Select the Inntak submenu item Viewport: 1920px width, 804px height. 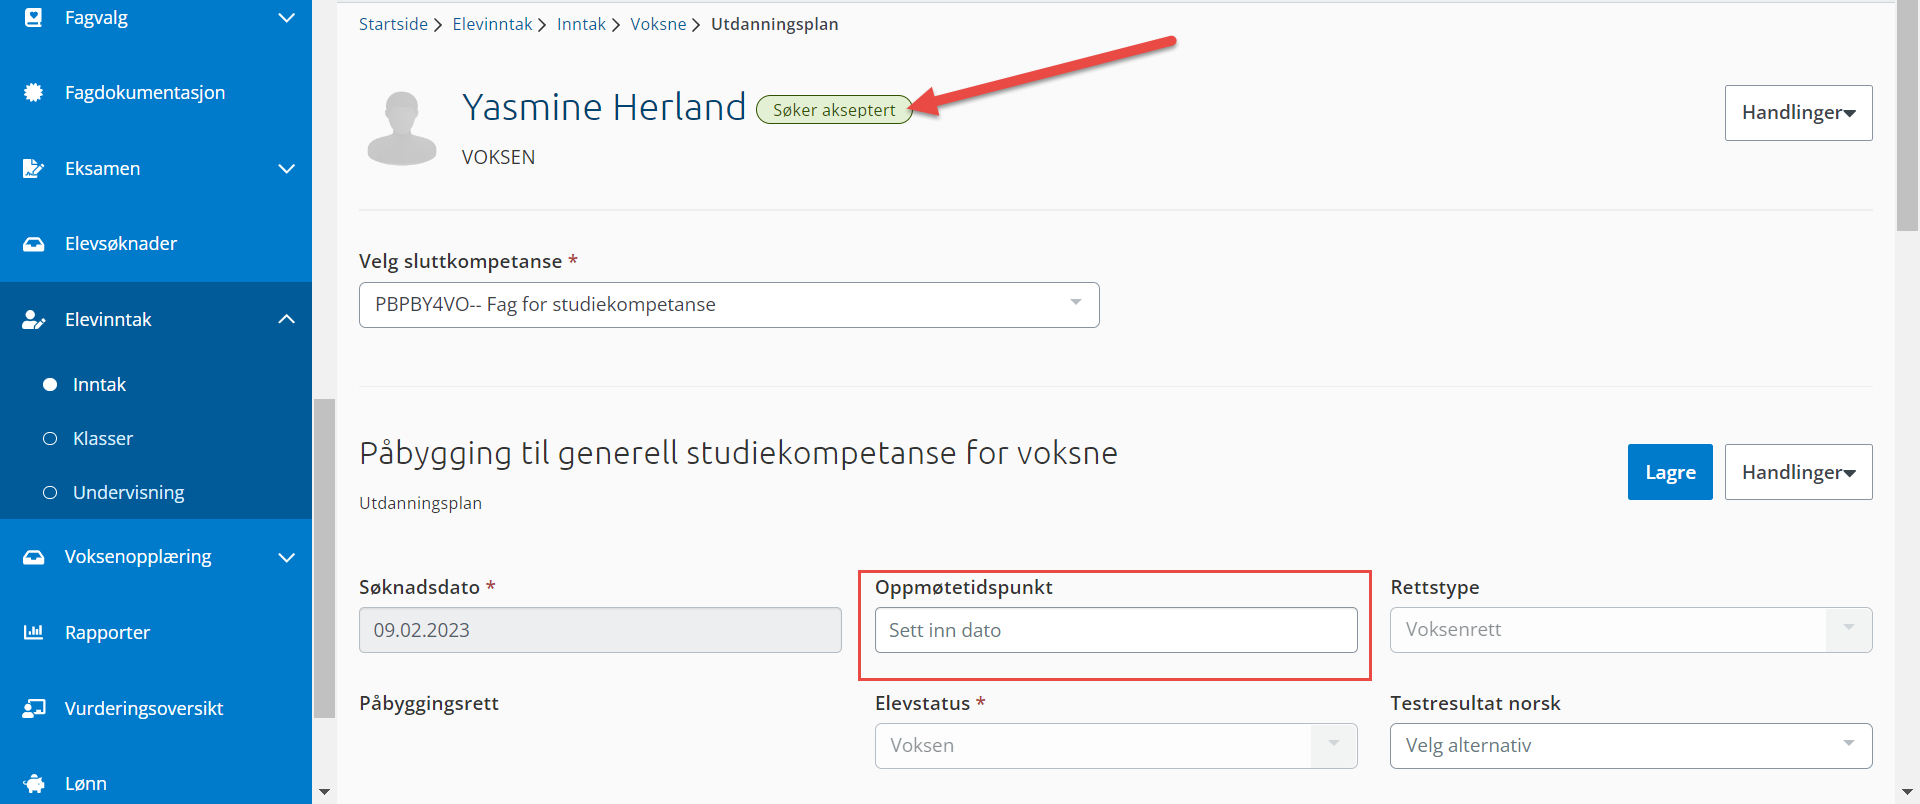[99, 384]
